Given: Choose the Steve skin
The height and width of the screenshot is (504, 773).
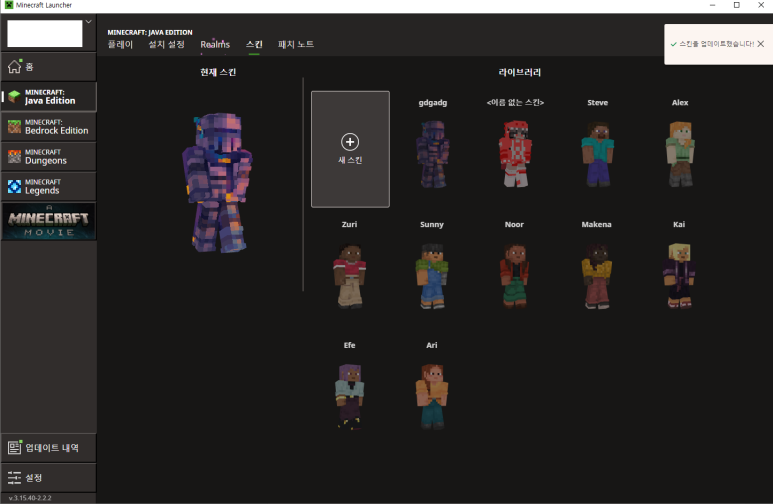Looking at the screenshot, I should pyautogui.click(x=597, y=154).
